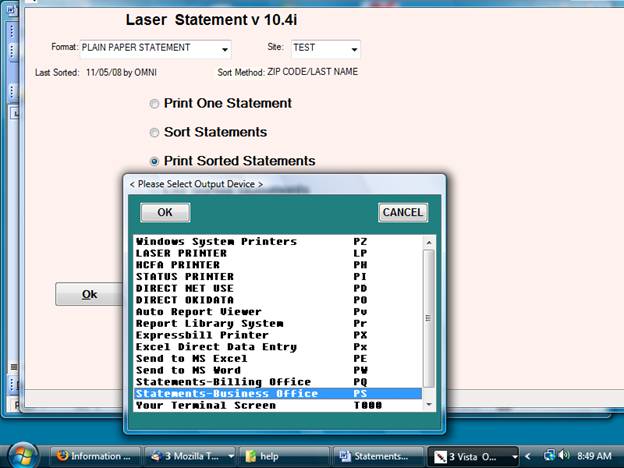Open Statements document in taskbar
The height and width of the screenshot is (468, 624).
point(373,456)
